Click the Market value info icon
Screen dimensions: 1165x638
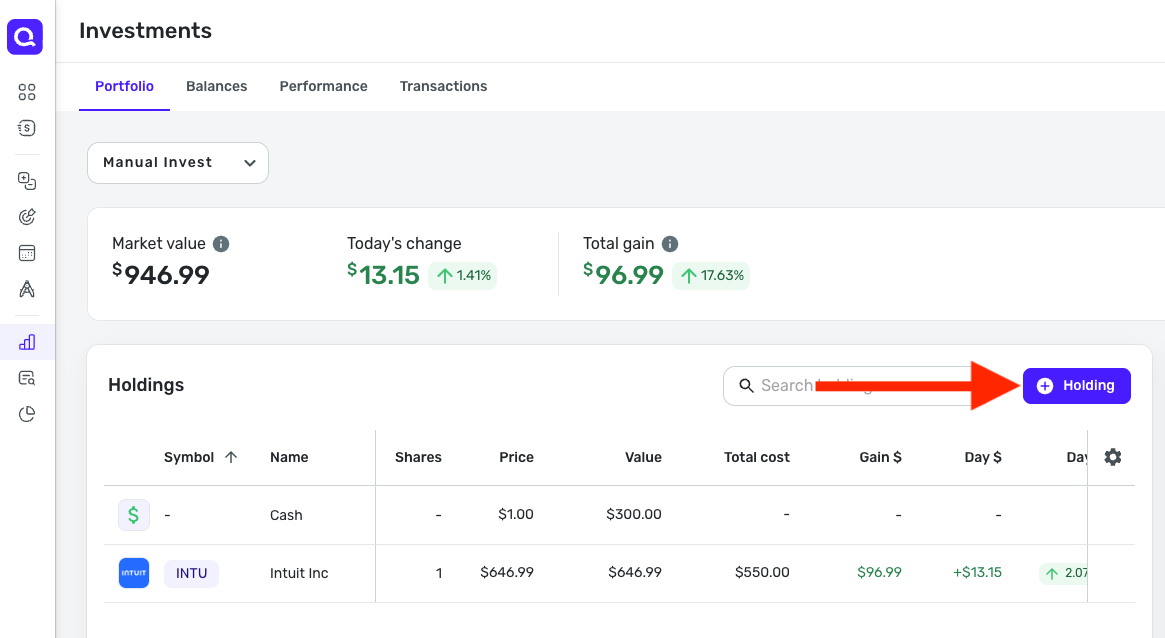pos(221,244)
